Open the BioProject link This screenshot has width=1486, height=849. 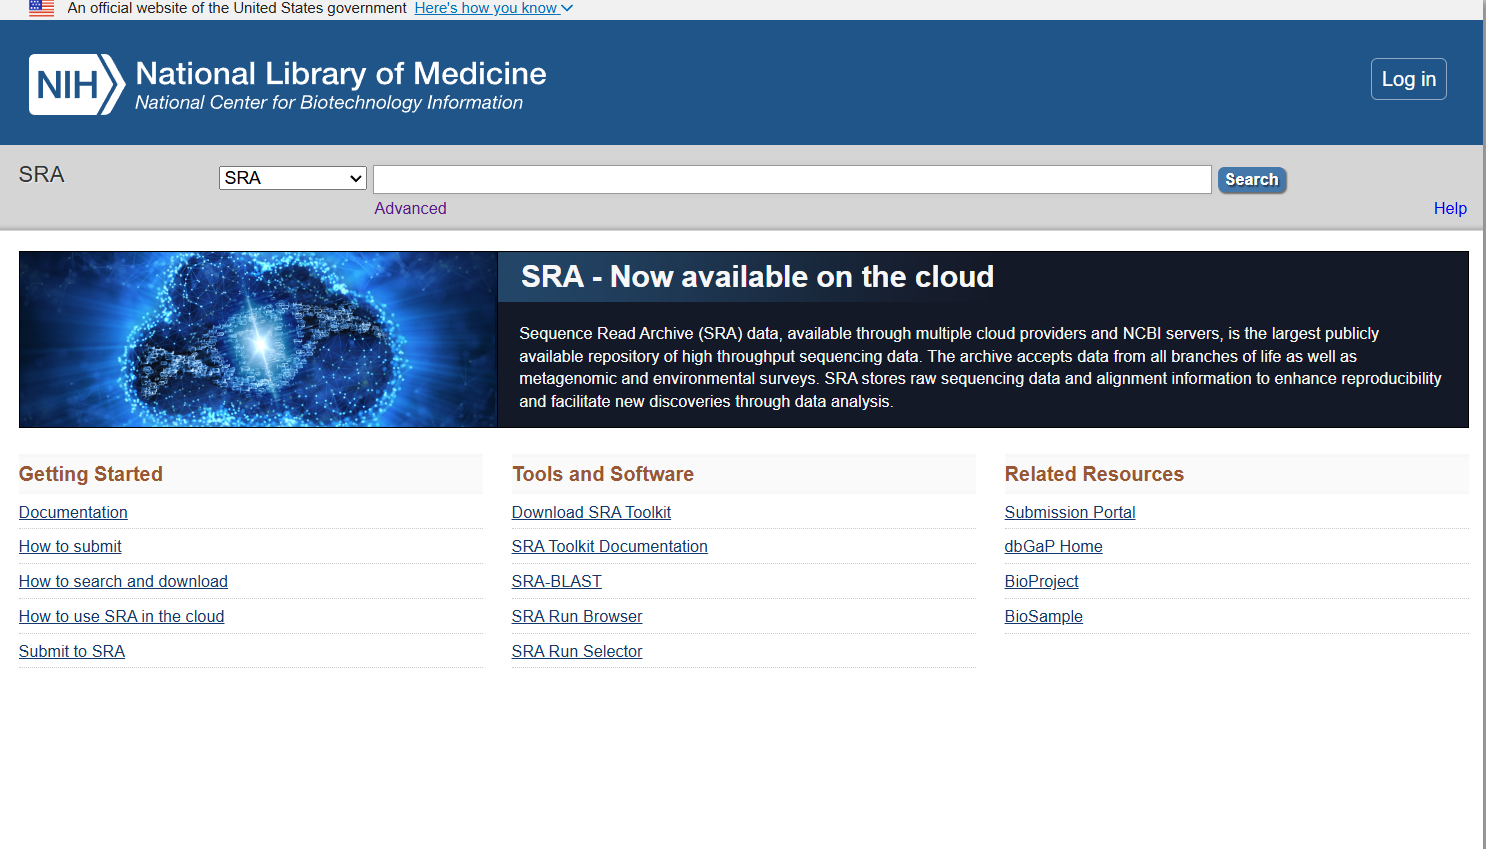click(1041, 581)
